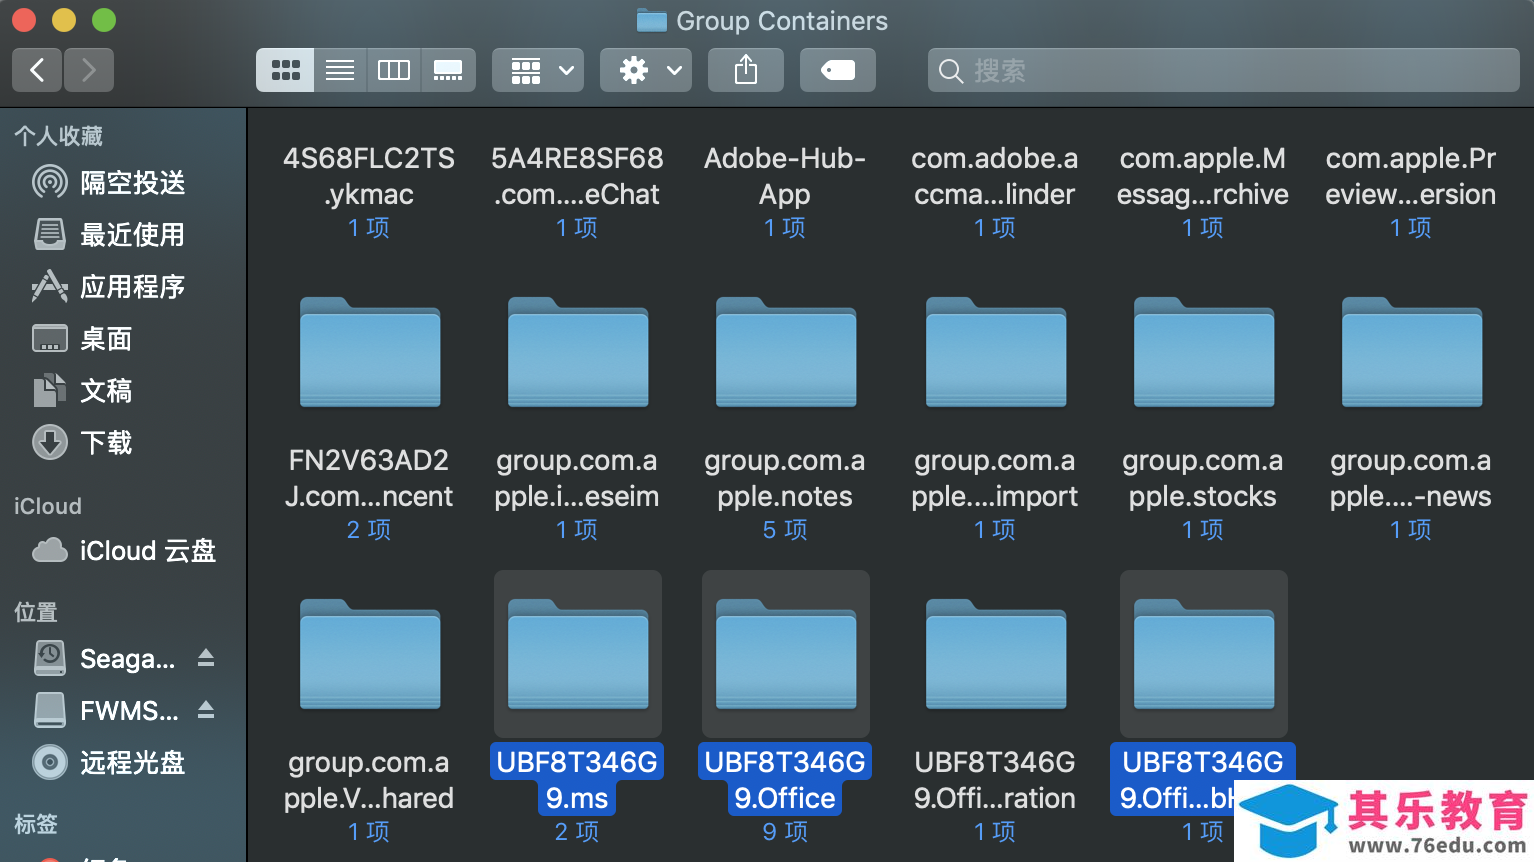1534x862 pixels.
Task: Go back to the previous folder
Action: coord(37,70)
